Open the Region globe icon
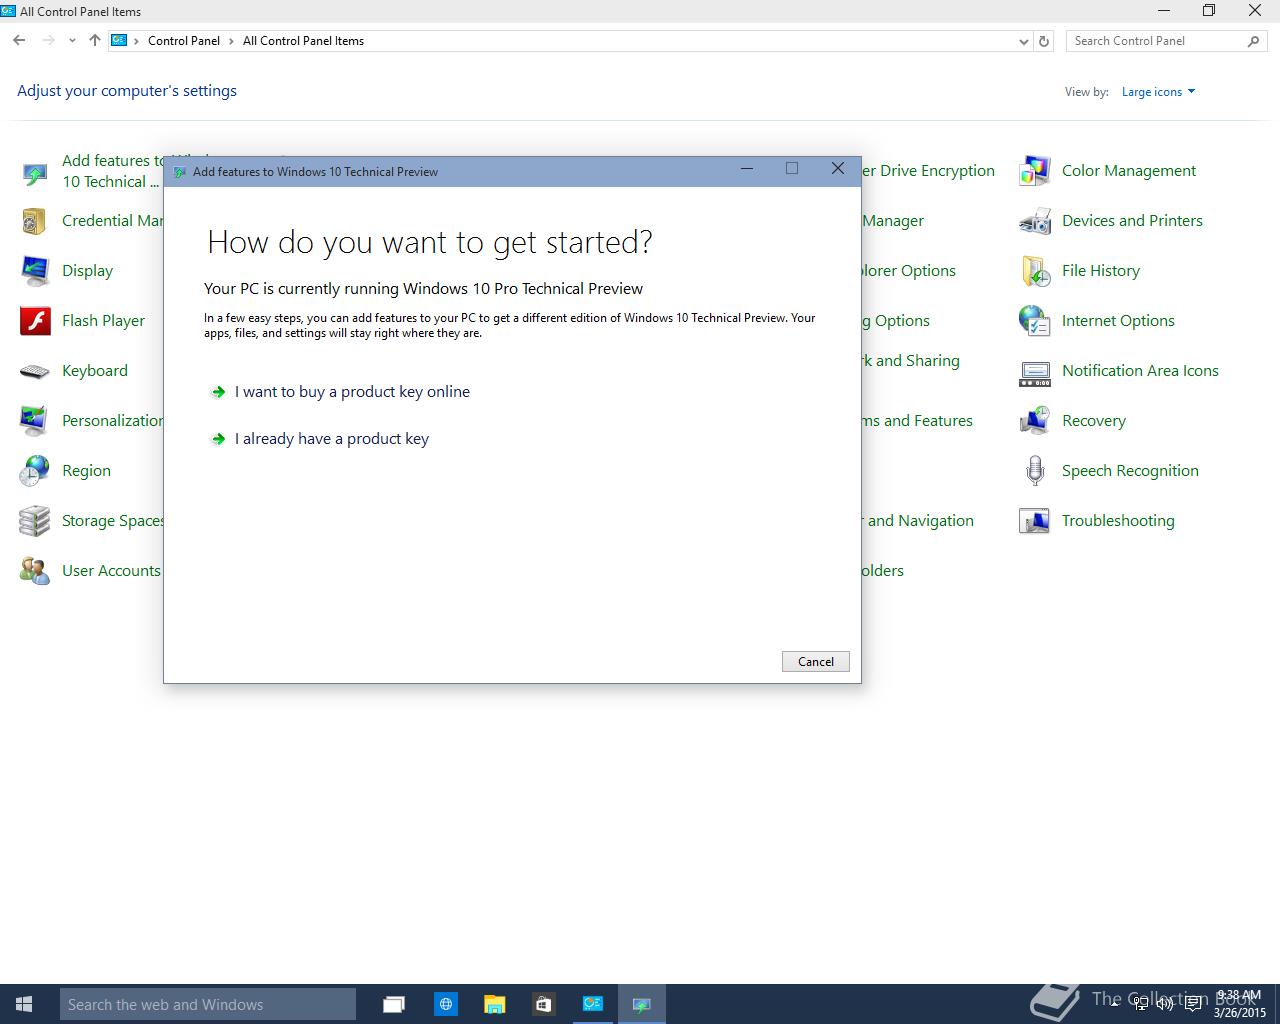 click(x=34, y=471)
